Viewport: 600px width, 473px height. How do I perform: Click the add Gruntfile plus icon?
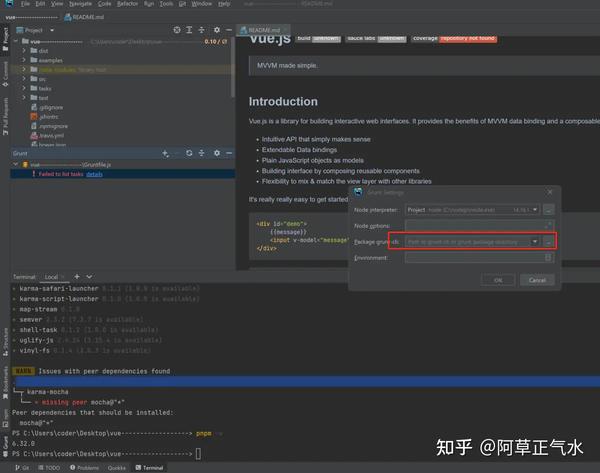click(x=165, y=153)
